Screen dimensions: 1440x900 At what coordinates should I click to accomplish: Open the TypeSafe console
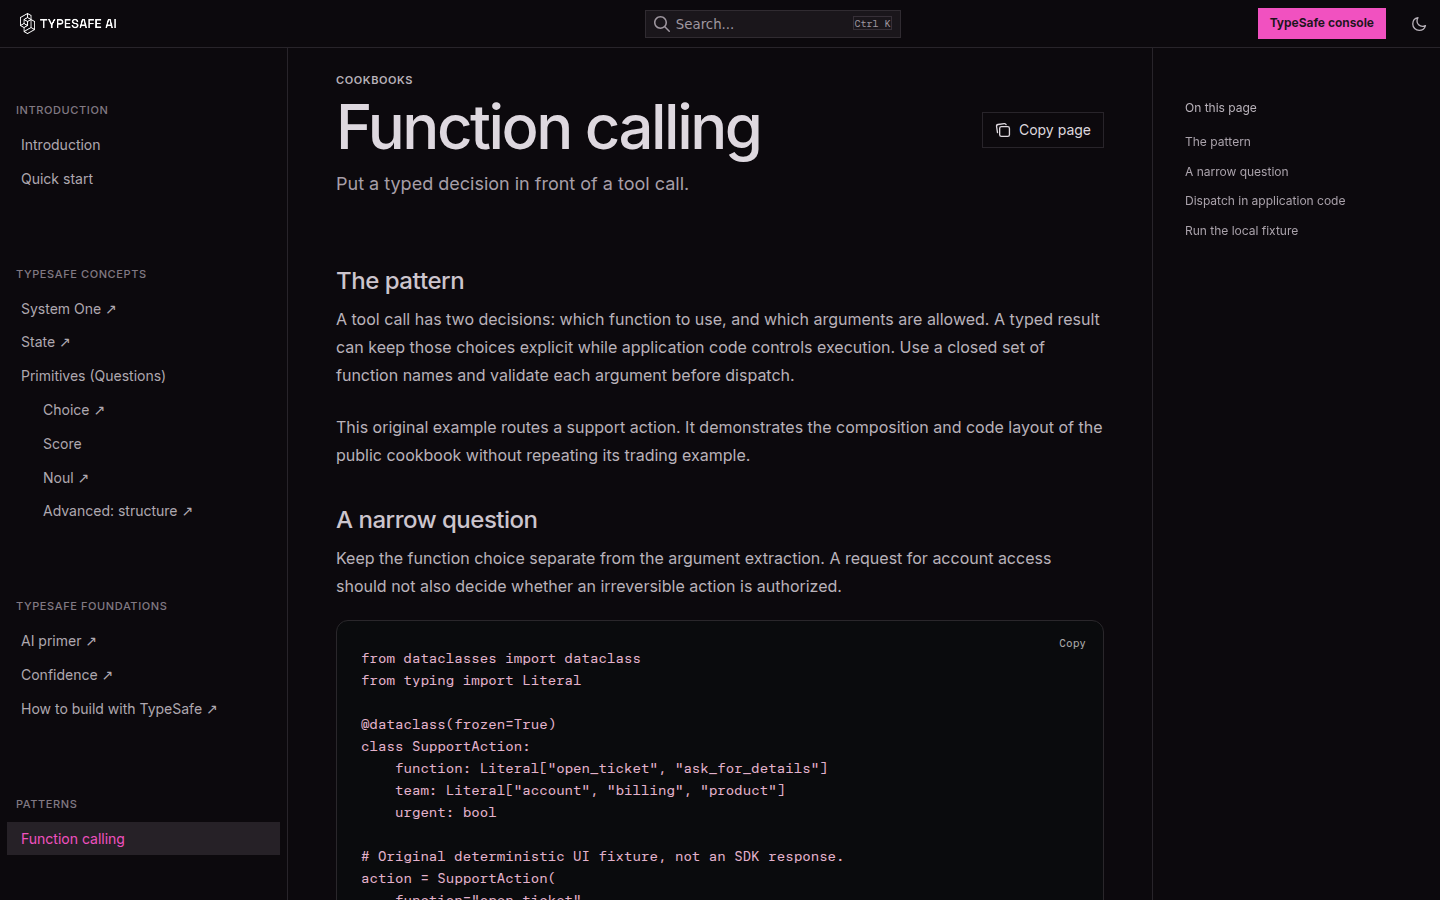[1321, 23]
